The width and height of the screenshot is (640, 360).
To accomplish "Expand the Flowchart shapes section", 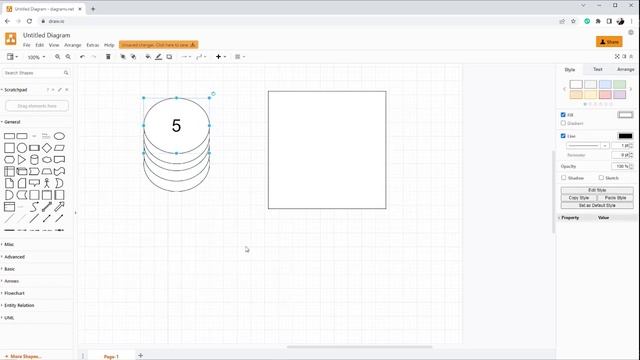I will tap(14, 293).
